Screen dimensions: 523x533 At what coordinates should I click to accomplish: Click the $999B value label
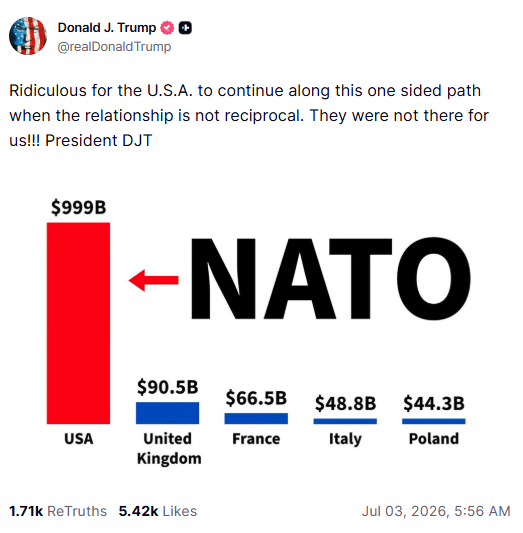[x=79, y=207]
